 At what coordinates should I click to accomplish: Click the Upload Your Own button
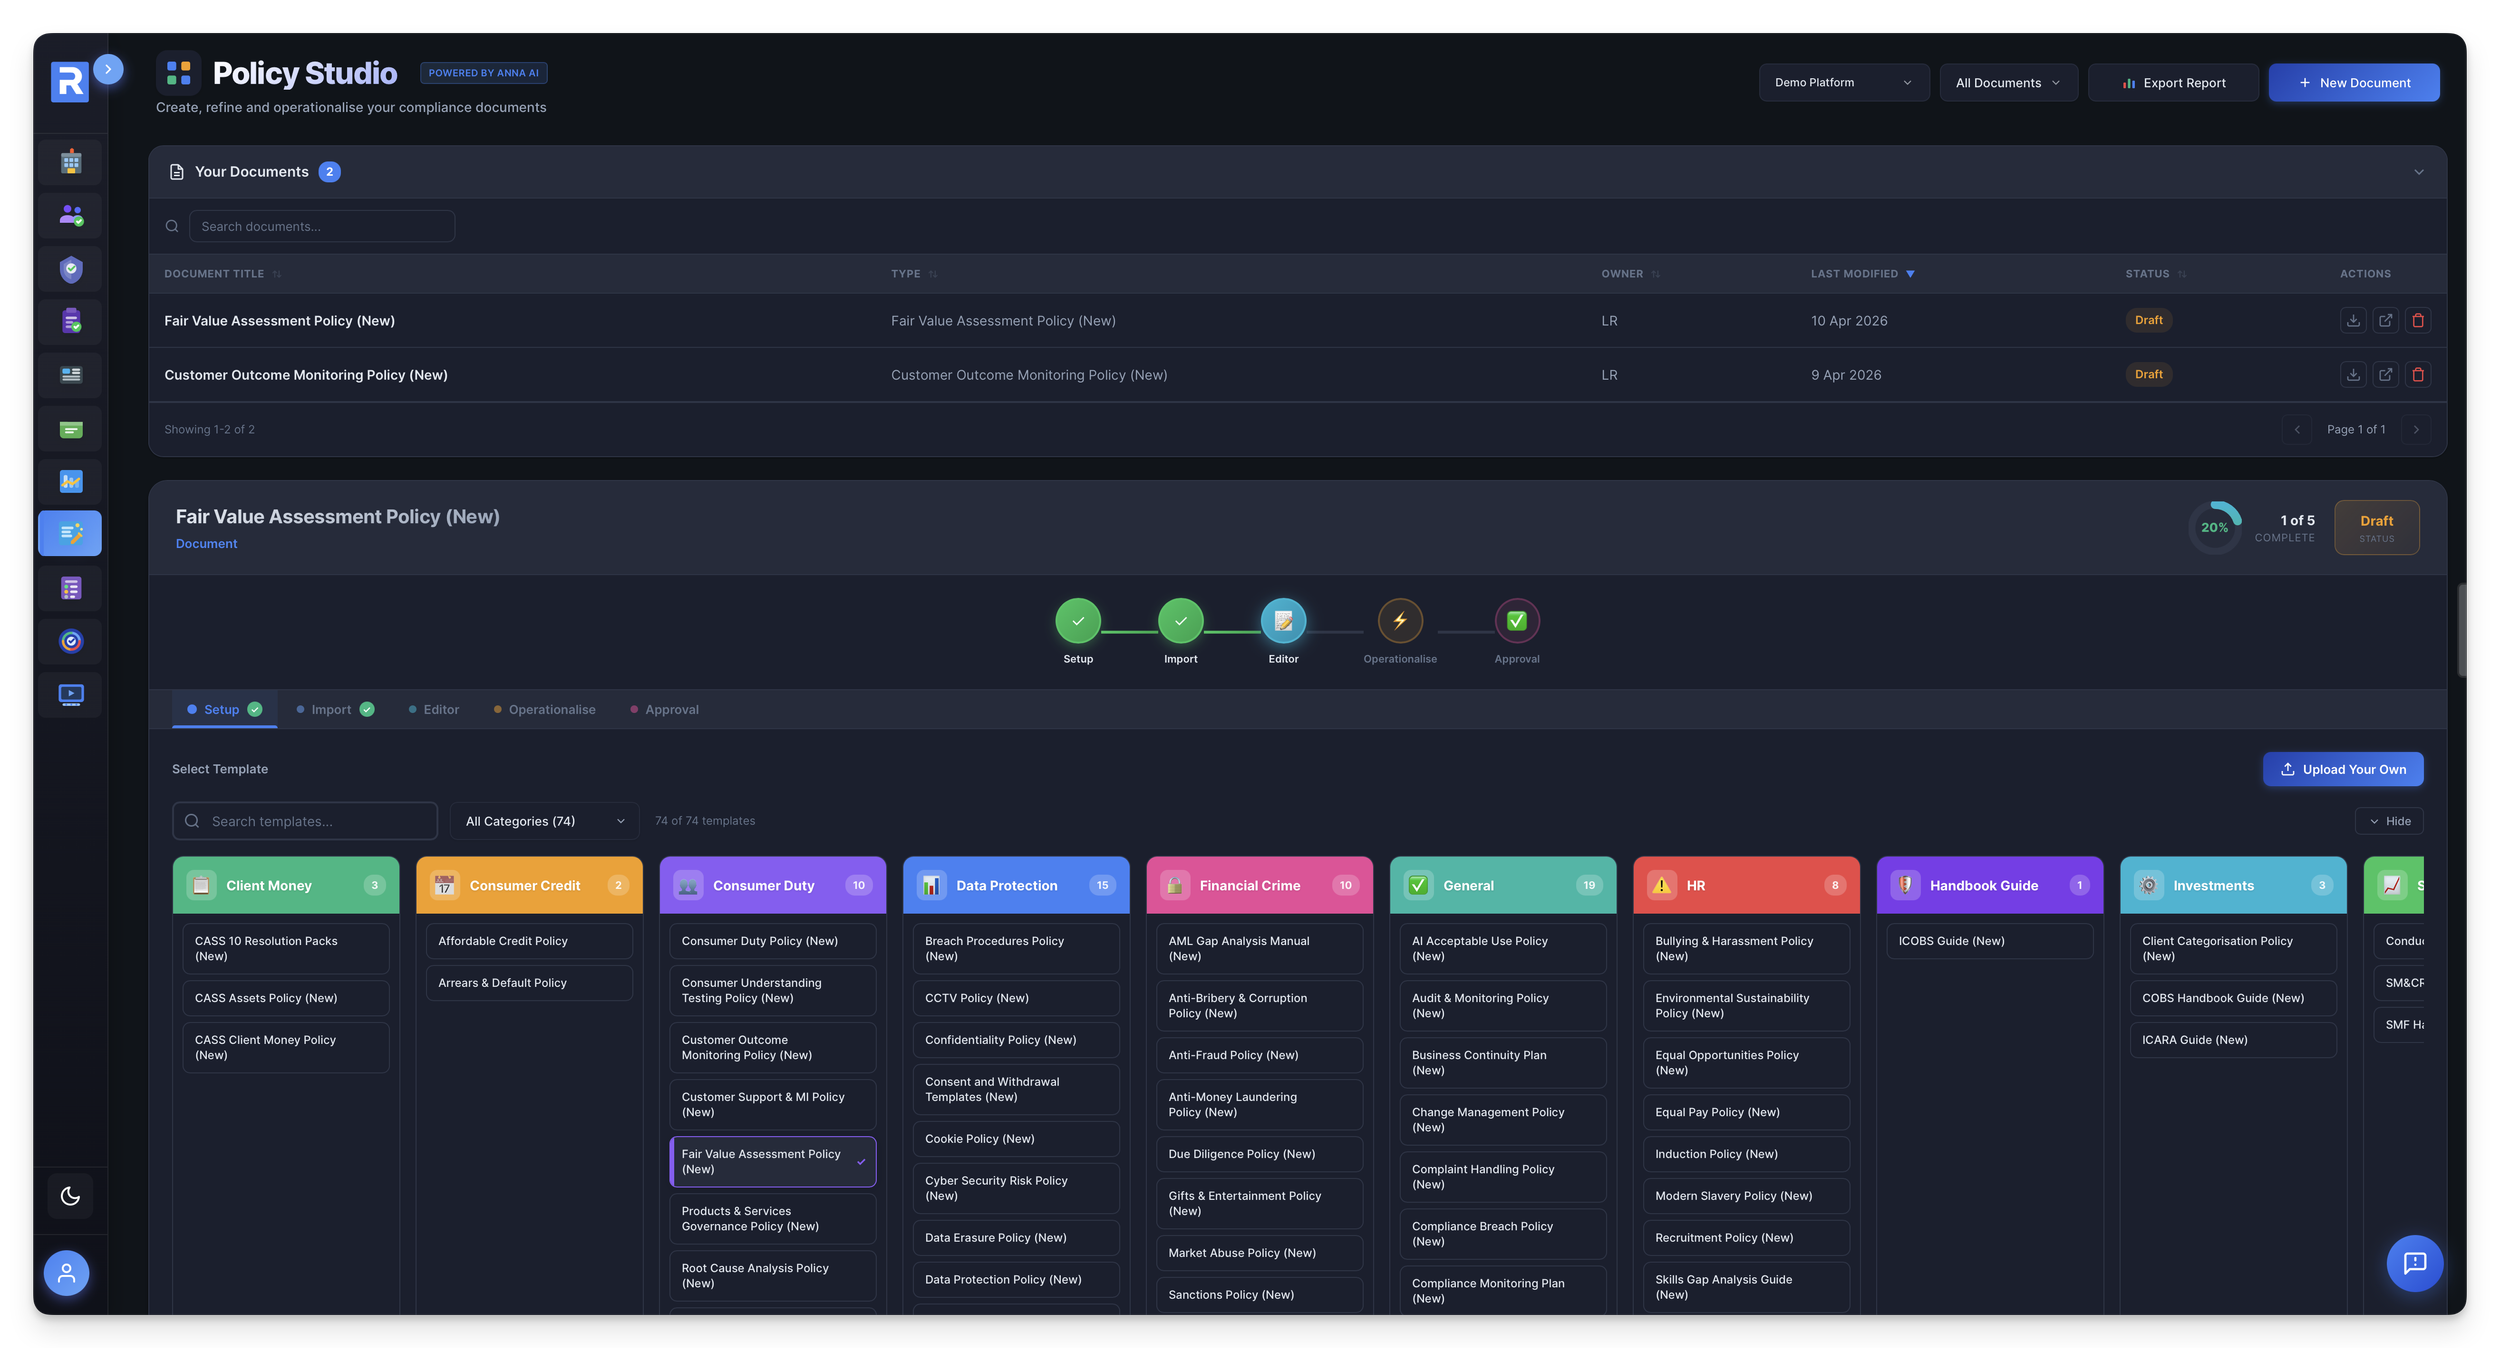(2342, 769)
